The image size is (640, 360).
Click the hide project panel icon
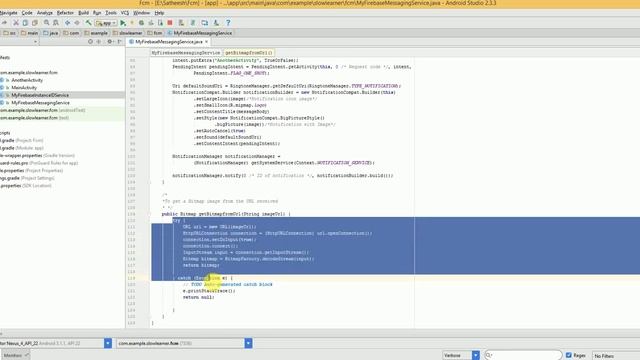tap(119, 42)
